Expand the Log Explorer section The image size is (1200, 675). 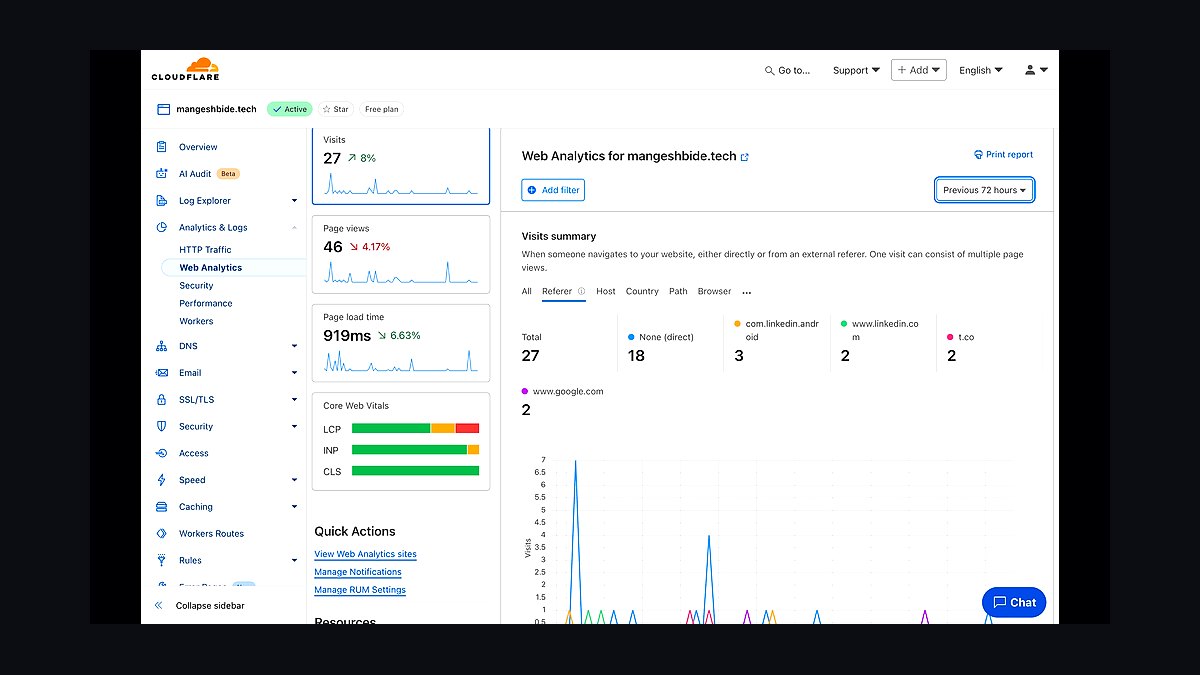pyautogui.click(x=294, y=201)
